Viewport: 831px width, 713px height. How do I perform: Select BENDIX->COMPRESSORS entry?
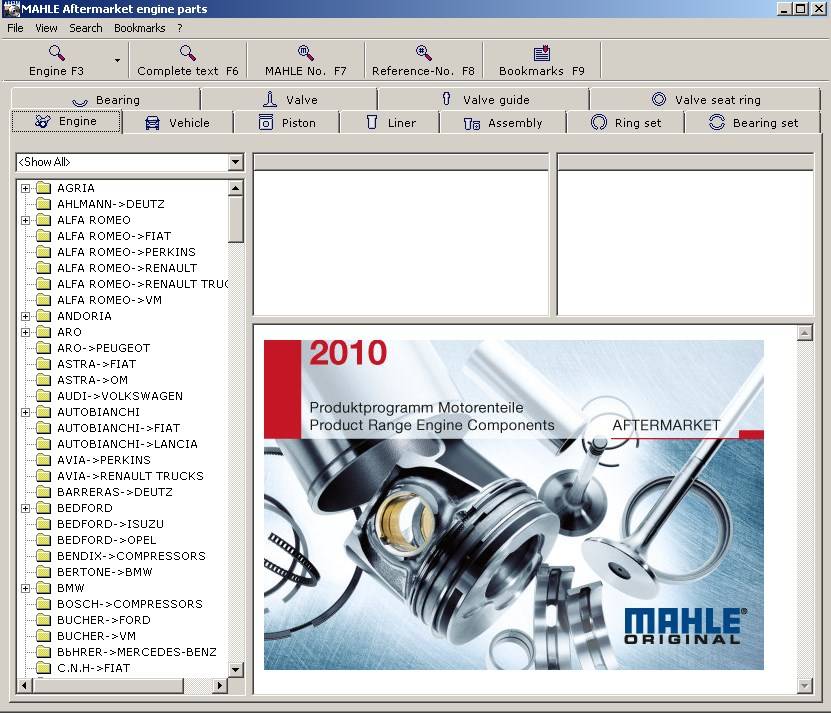point(131,556)
